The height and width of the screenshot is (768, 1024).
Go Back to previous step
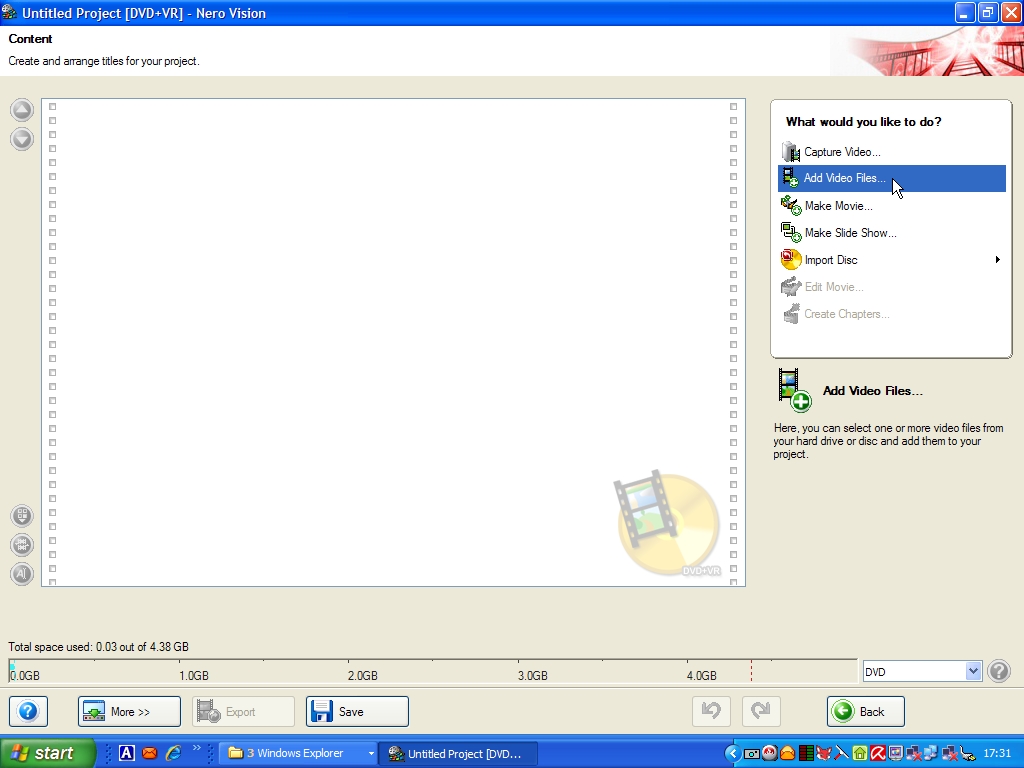point(865,712)
